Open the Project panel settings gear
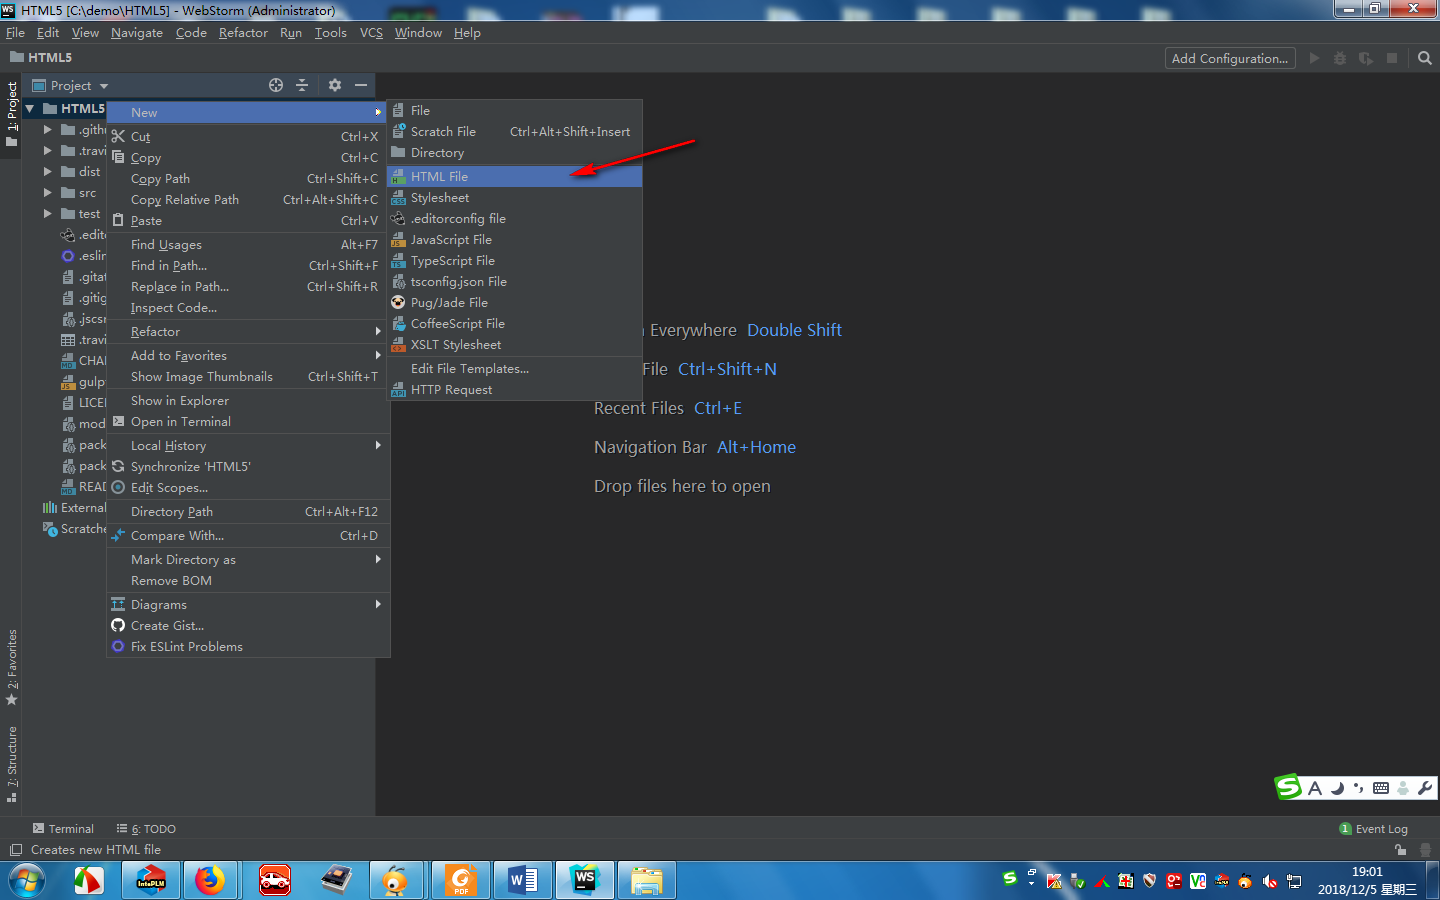 [335, 85]
